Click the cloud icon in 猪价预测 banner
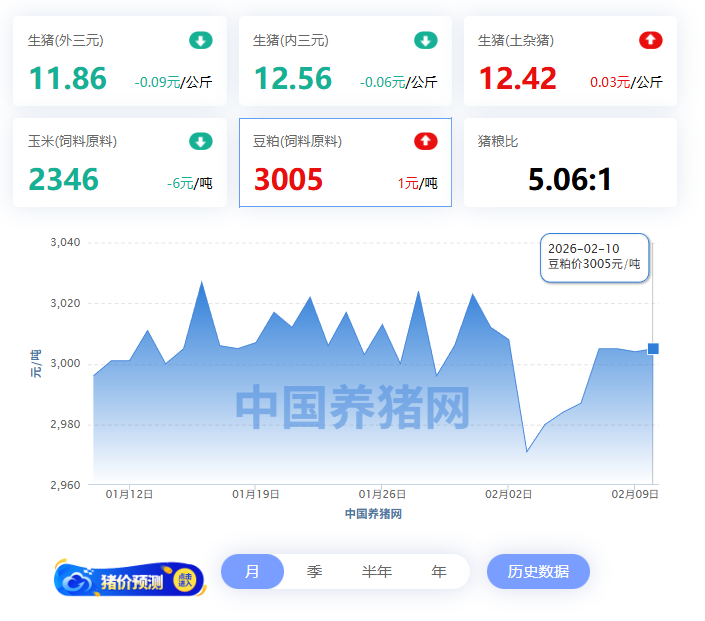Screen dimensions: 705x621 [x=77, y=580]
